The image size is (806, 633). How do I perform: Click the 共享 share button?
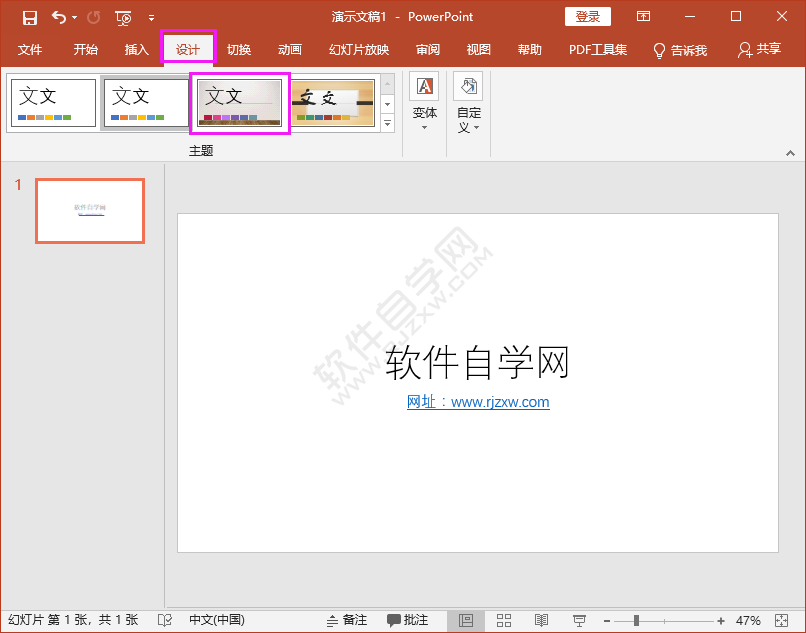tap(760, 50)
